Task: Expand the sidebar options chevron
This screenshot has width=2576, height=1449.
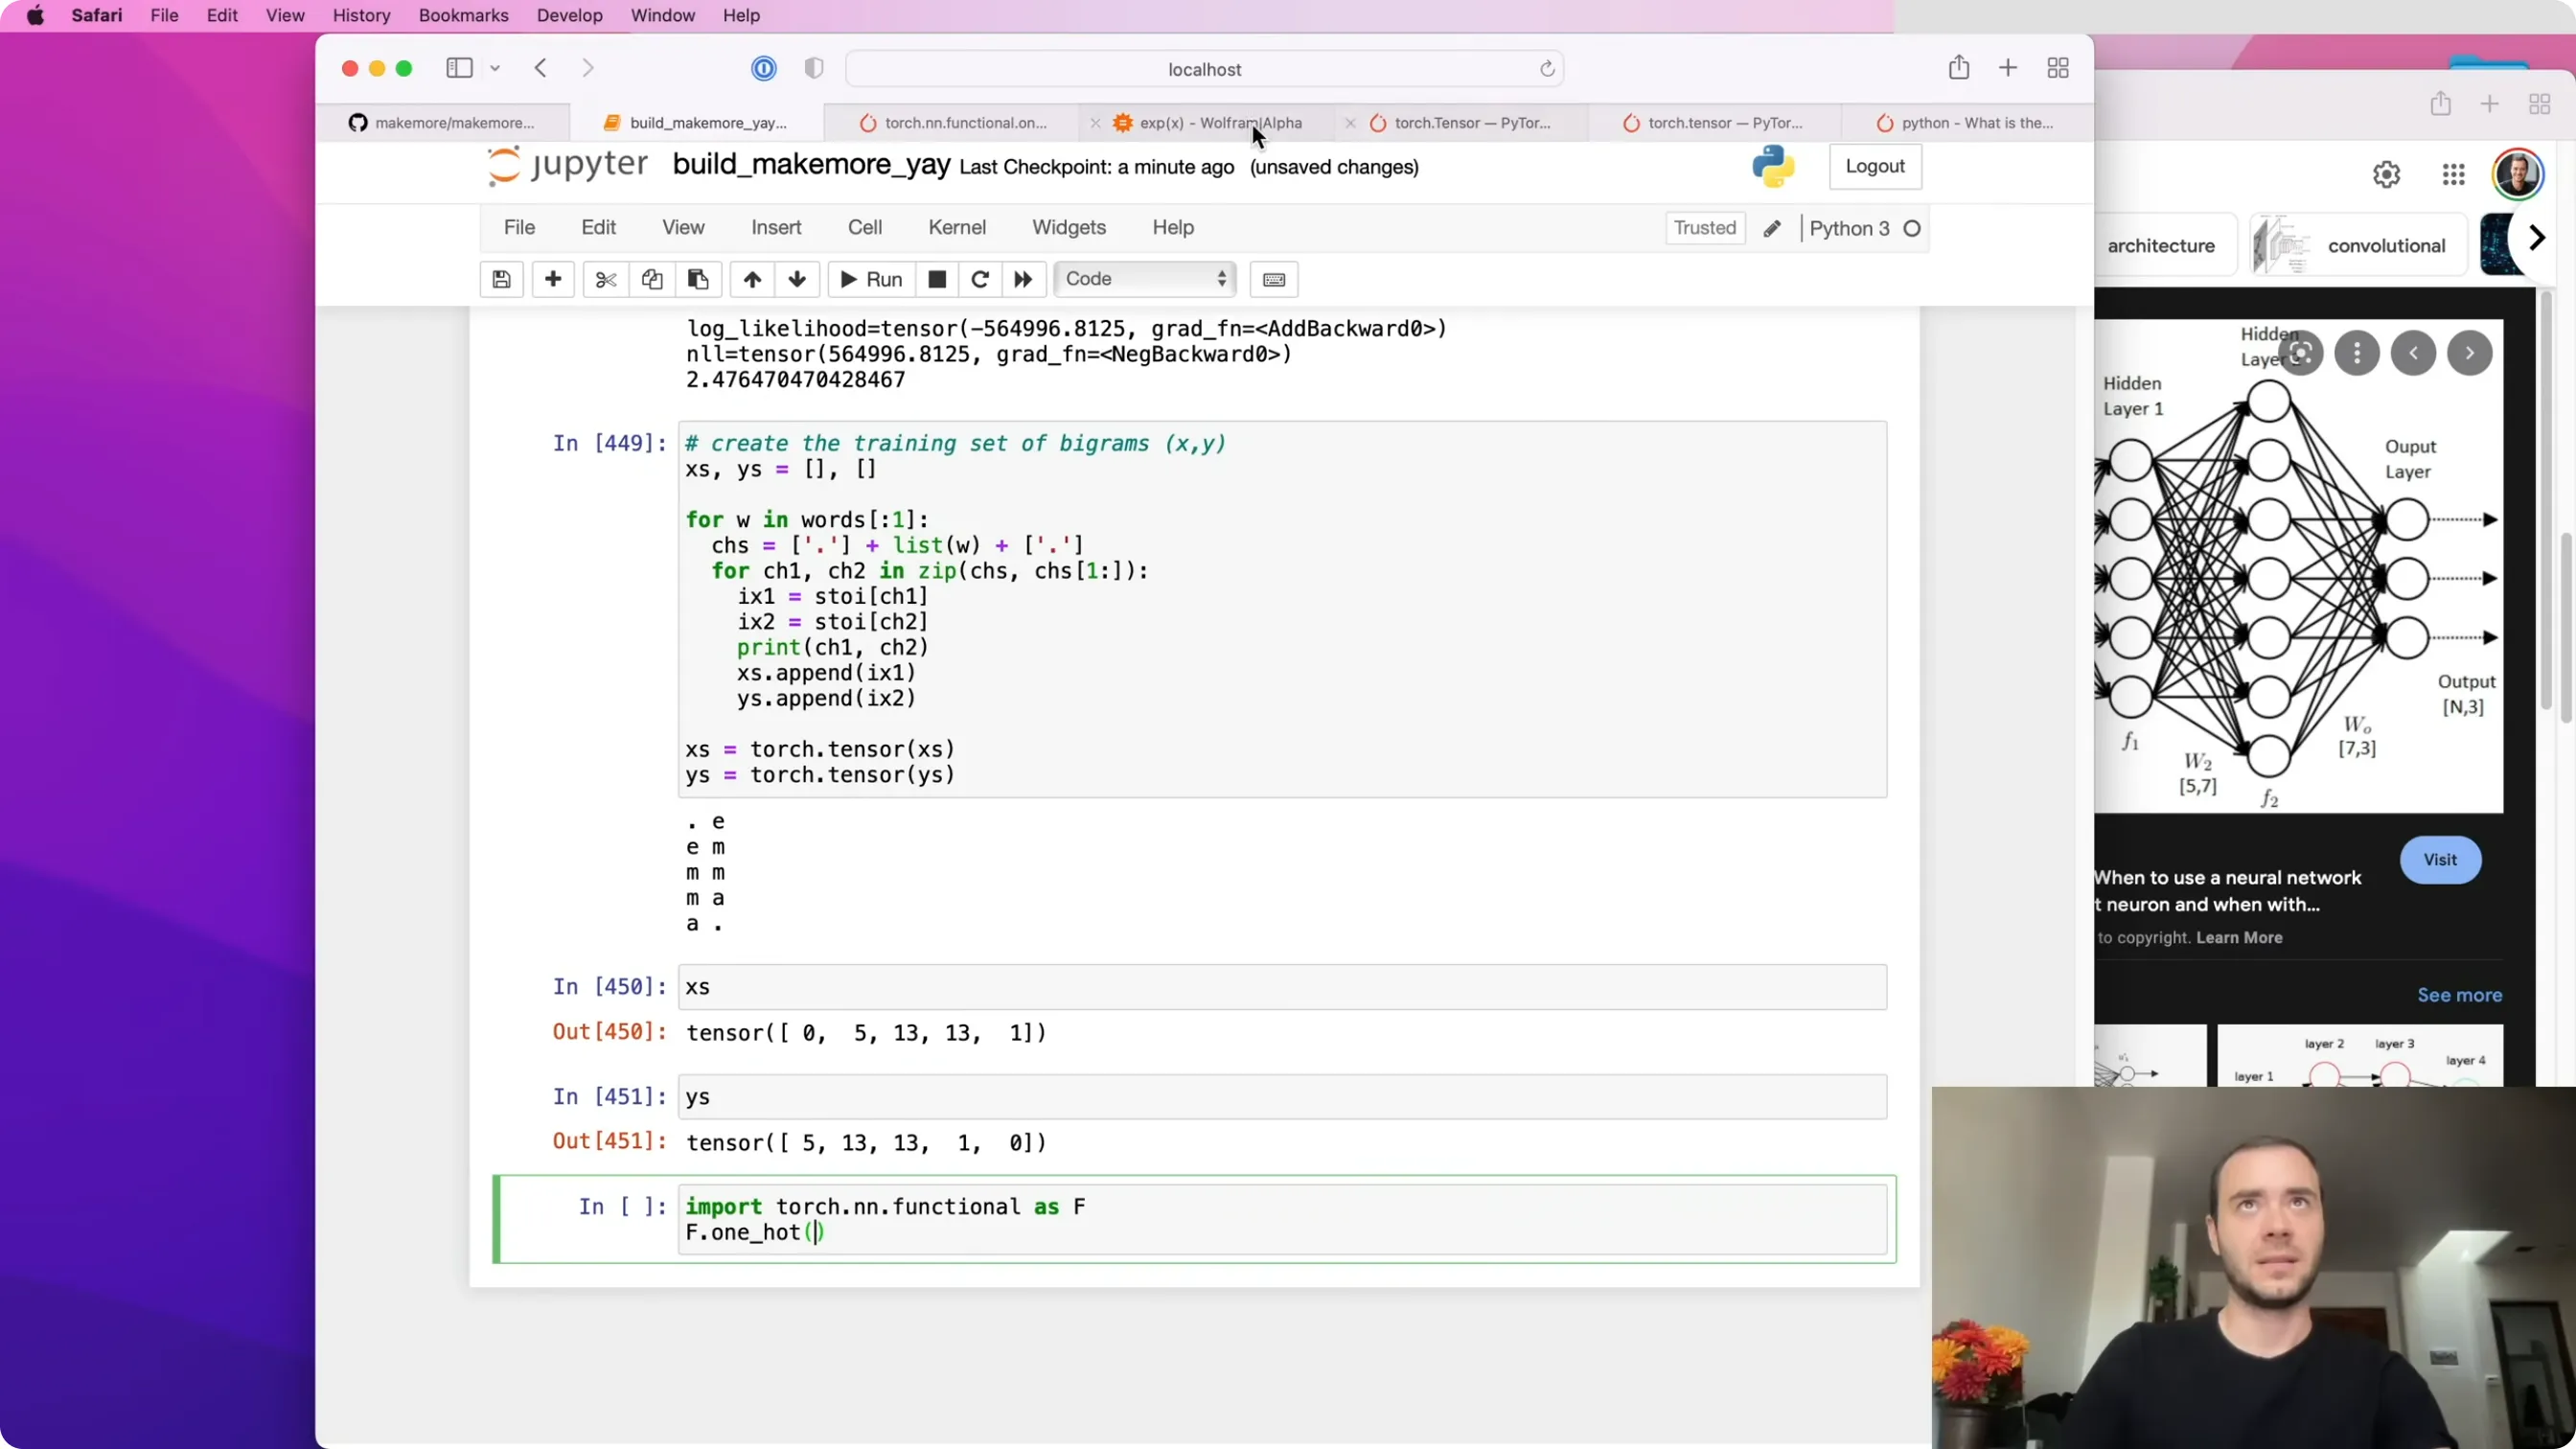Action: (x=495, y=68)
